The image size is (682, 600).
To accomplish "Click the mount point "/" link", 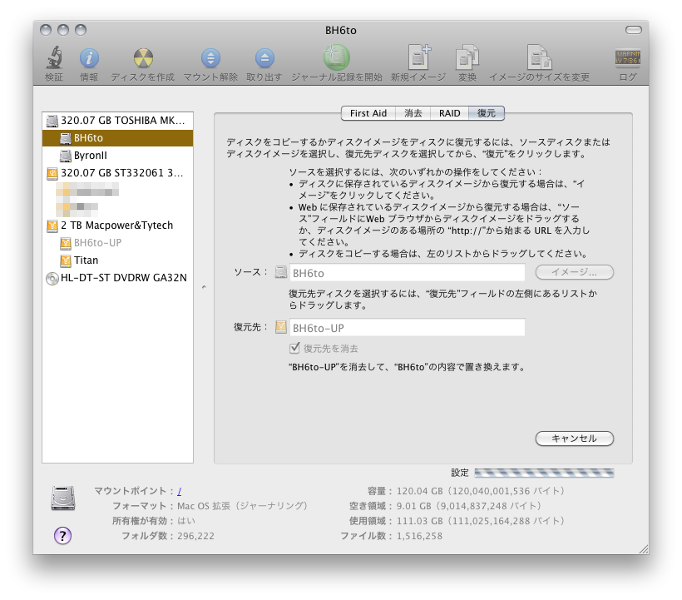I will coord(179,491).
